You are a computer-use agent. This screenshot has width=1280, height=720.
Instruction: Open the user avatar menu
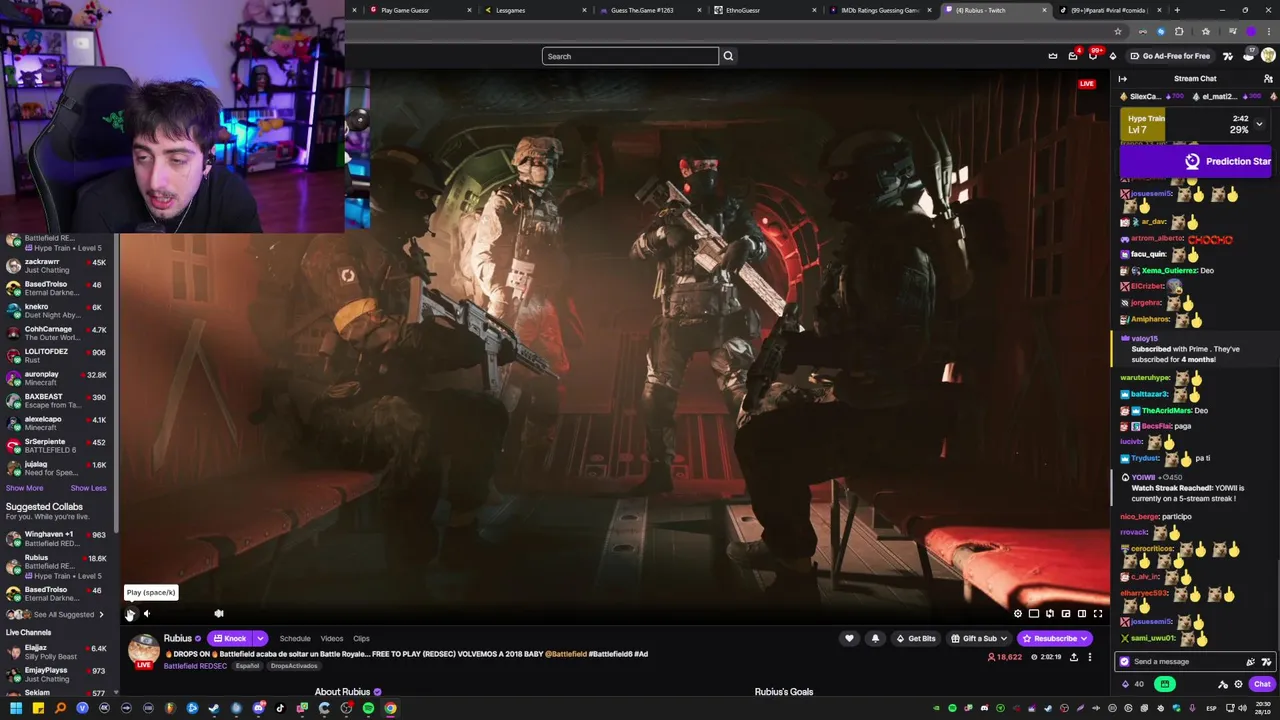(x=1268, y=56)
